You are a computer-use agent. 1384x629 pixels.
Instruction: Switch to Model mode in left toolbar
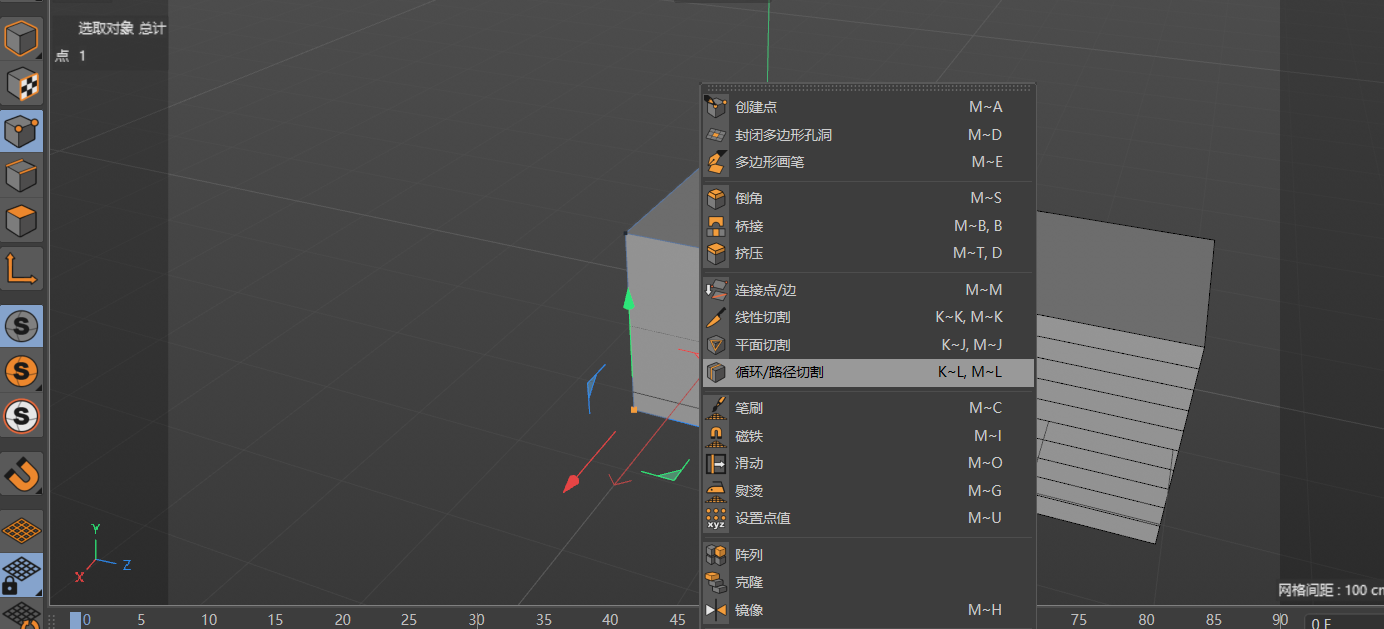21,39
